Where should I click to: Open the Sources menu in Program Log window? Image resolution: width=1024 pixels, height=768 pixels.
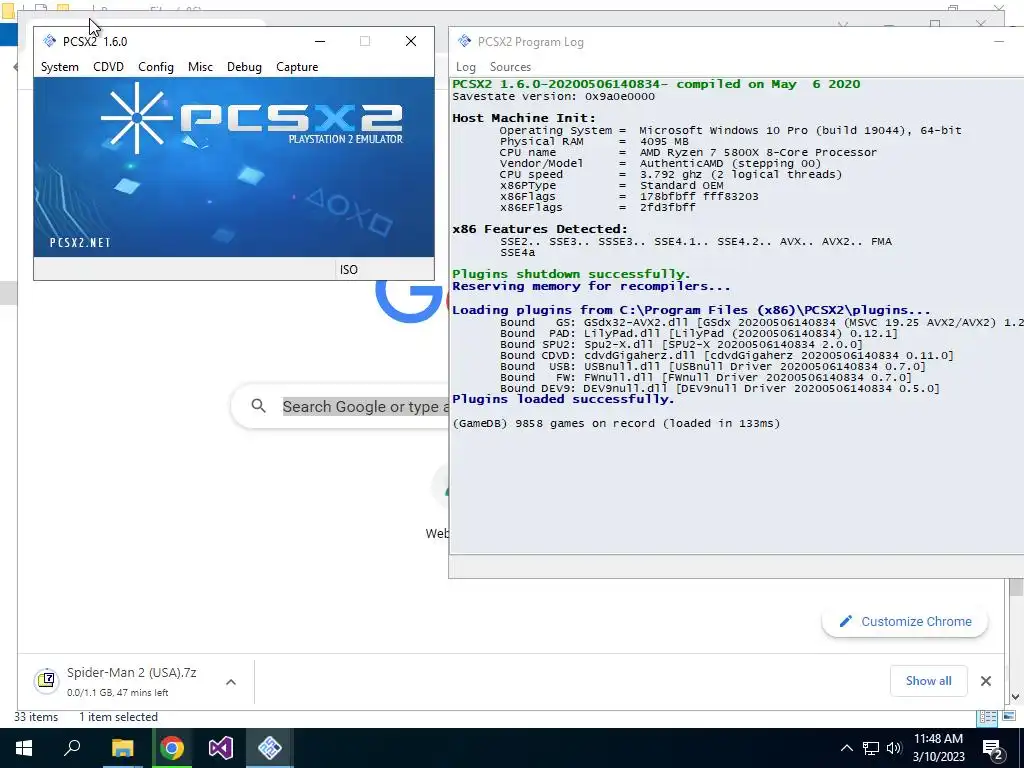coord(510,67)
